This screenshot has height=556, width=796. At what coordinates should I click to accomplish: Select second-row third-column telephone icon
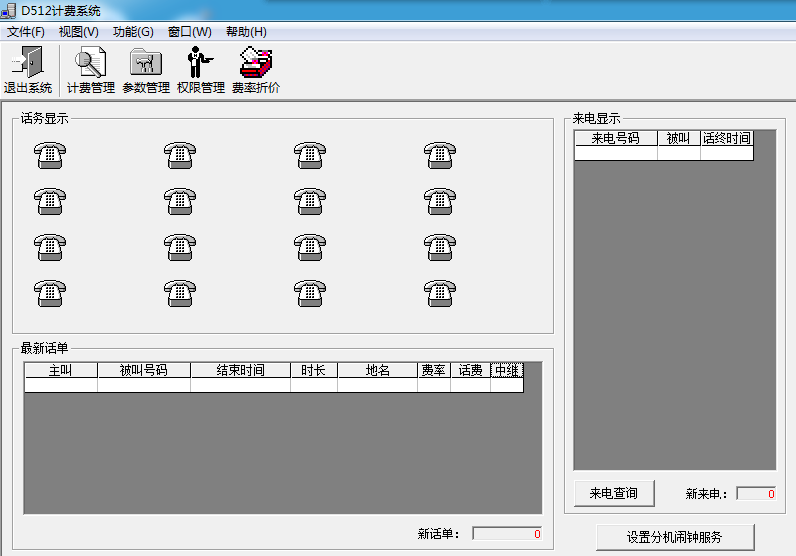[x=310, y=202]
